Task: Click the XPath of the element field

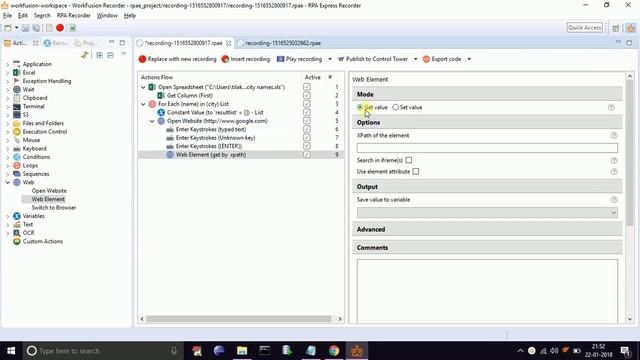Action: click(487, 148)
